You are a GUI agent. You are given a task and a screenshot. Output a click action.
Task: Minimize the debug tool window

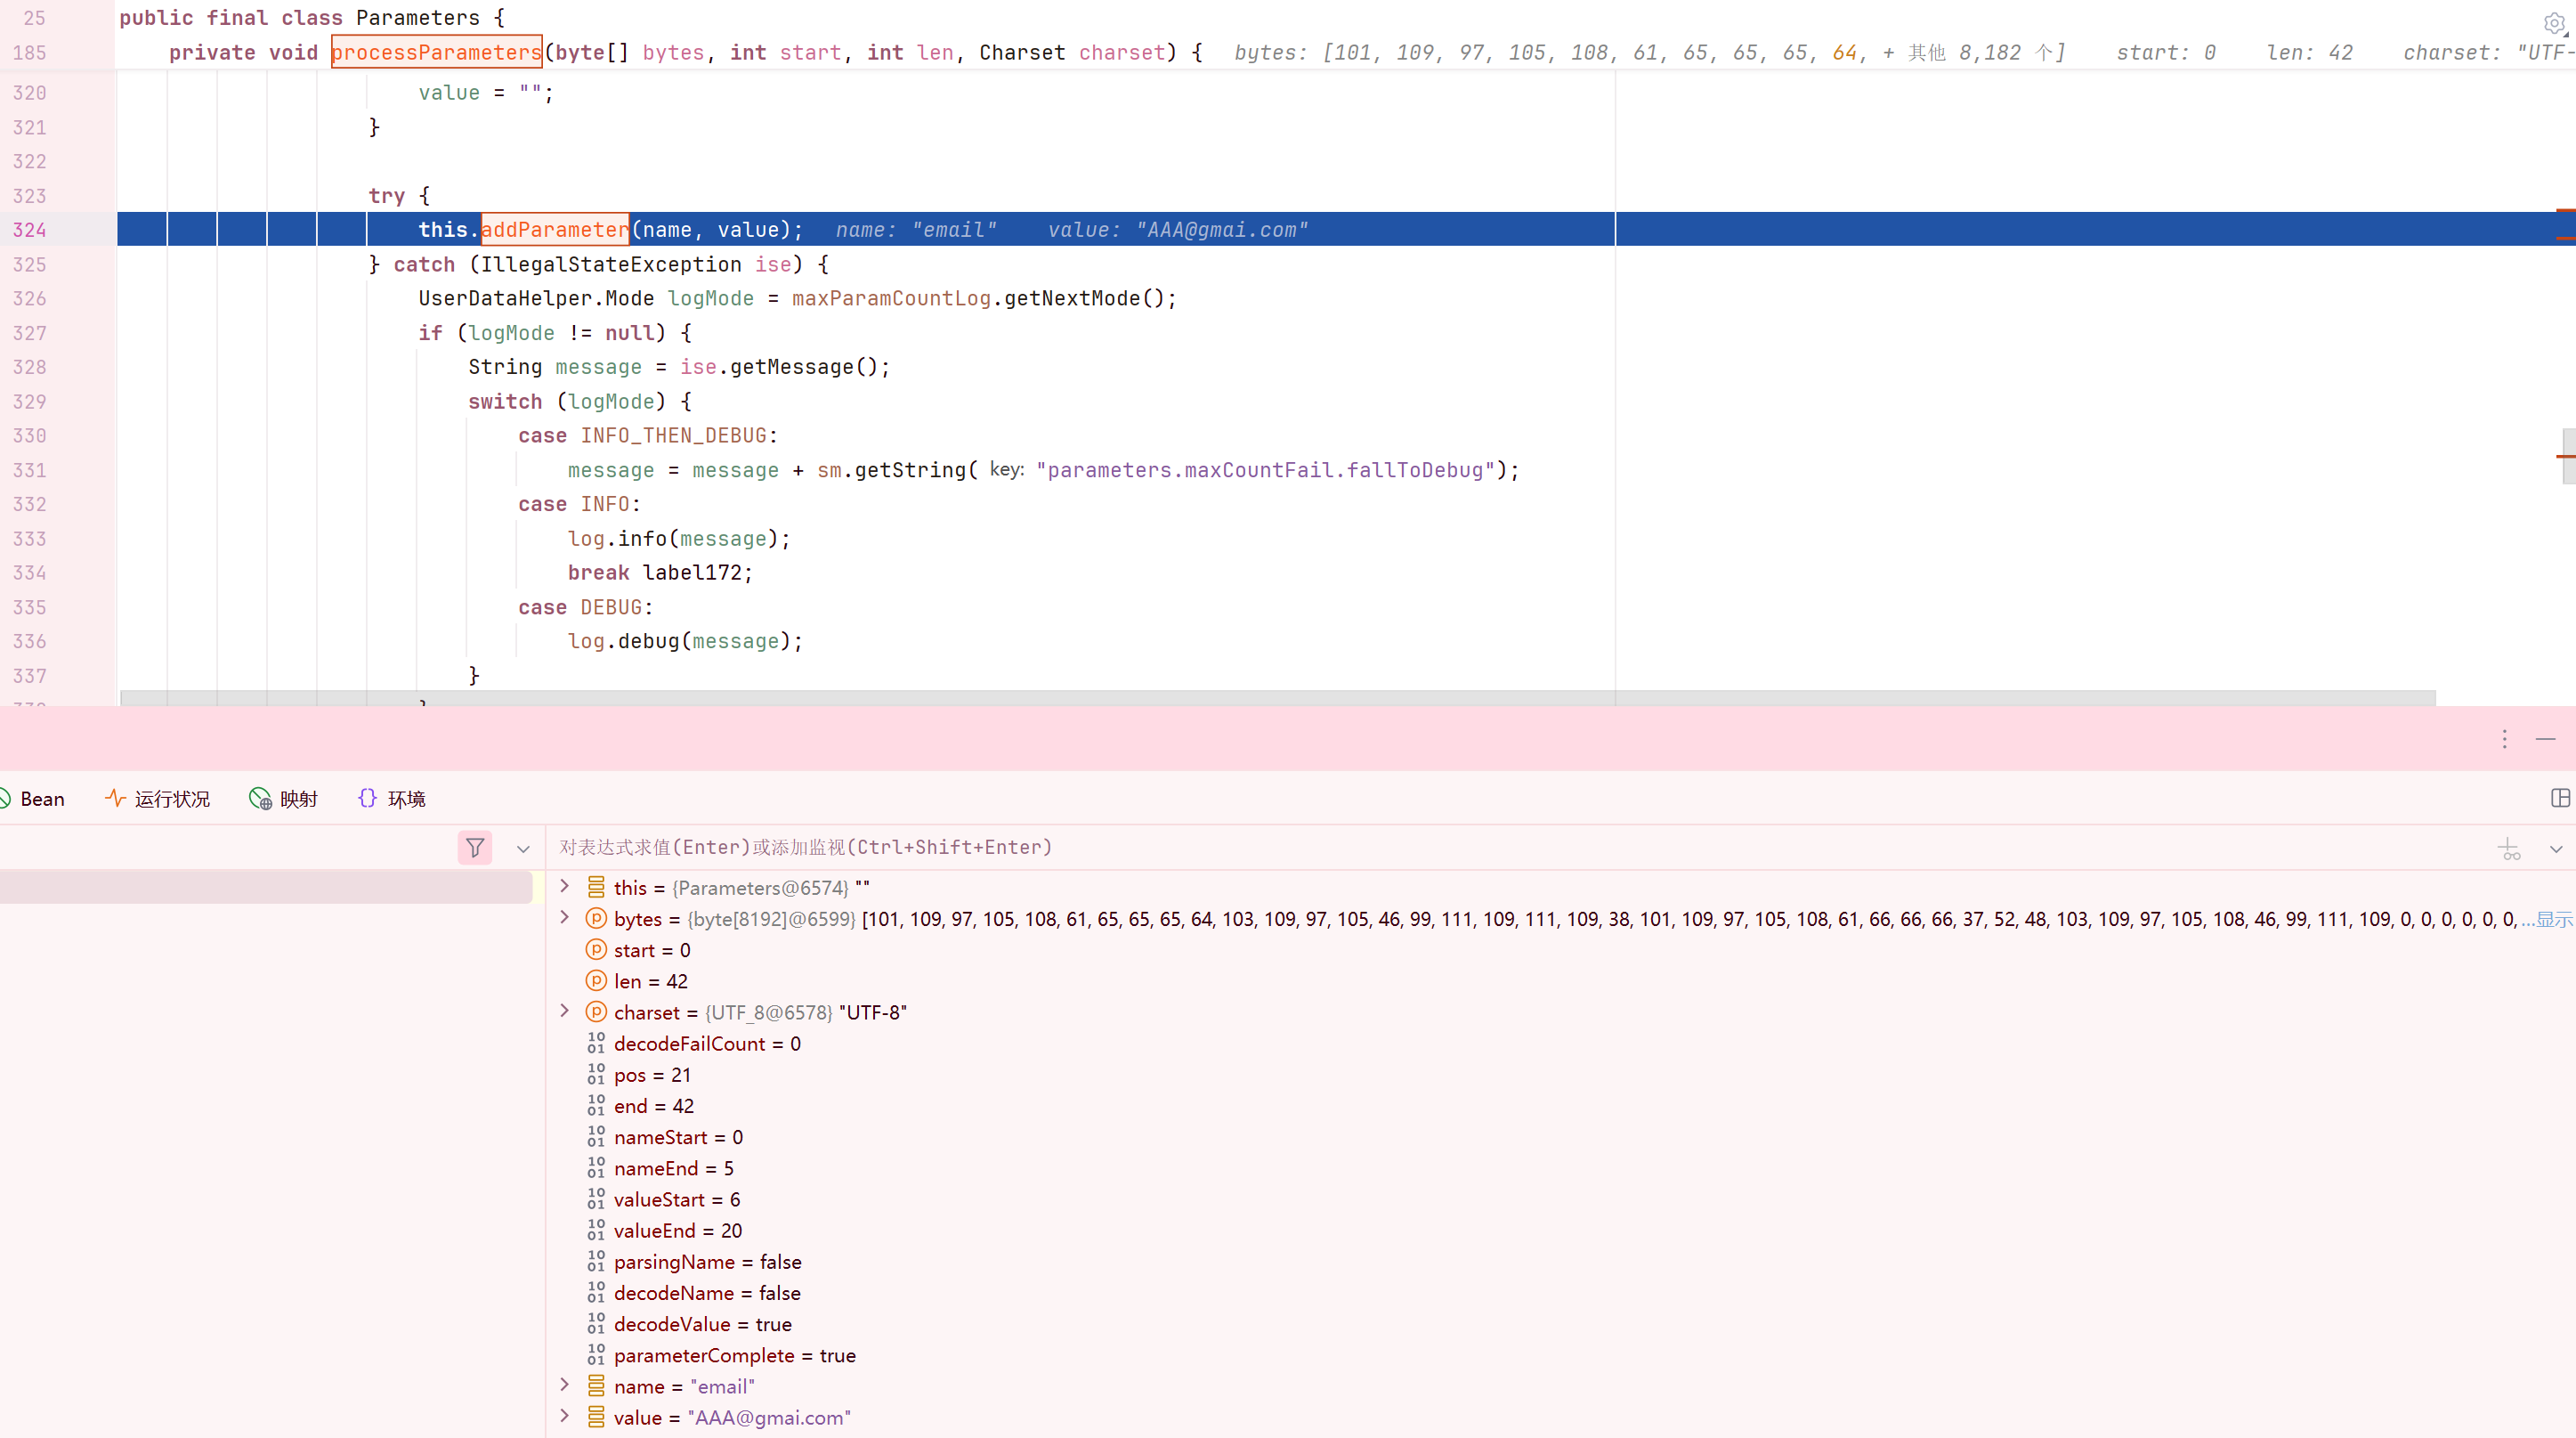tap(2546, 739)
